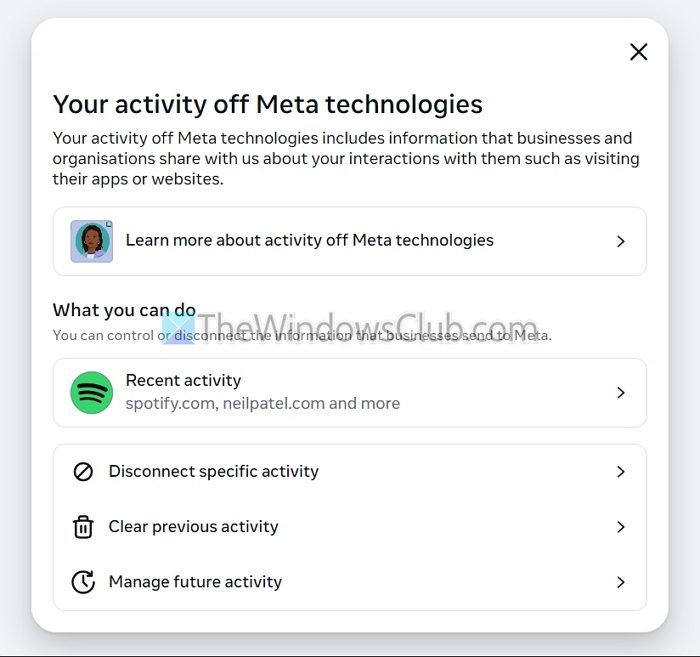Select the spotify.com, neilpatel.com subtitle text
Screen dimensions: 700x657
[262, 404]
